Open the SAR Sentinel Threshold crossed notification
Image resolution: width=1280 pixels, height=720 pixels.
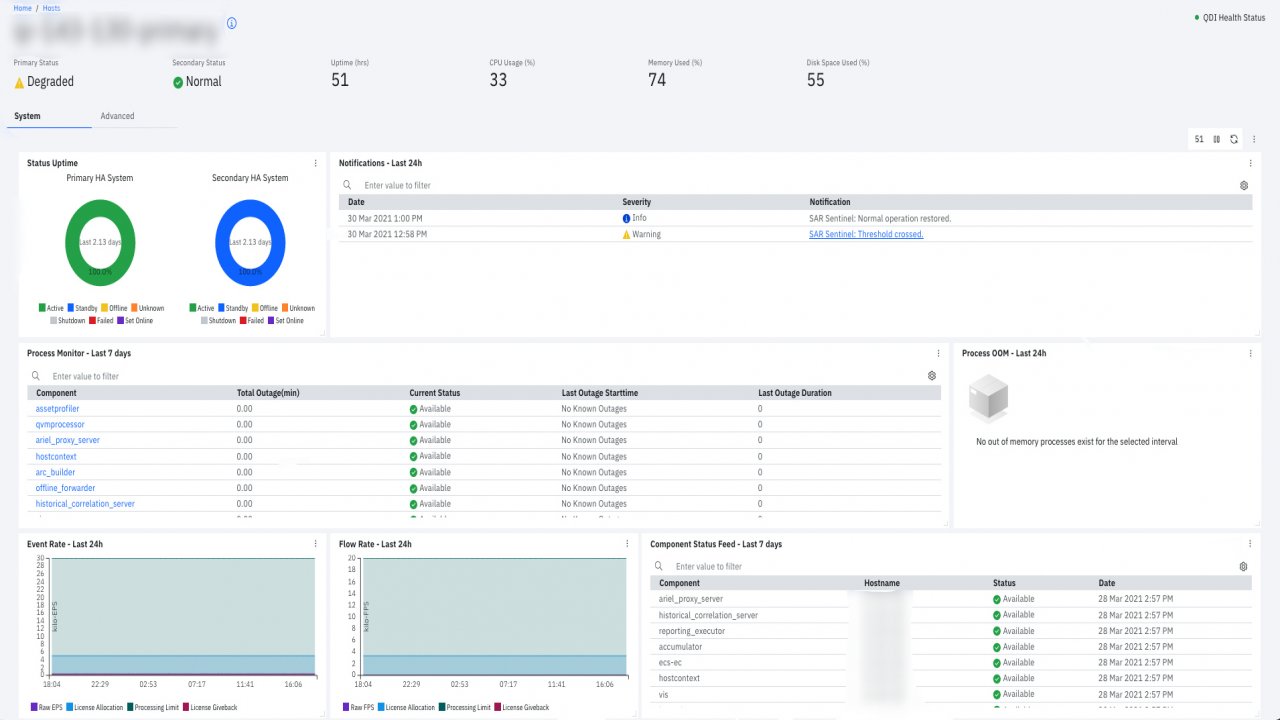tap(865, 233)
